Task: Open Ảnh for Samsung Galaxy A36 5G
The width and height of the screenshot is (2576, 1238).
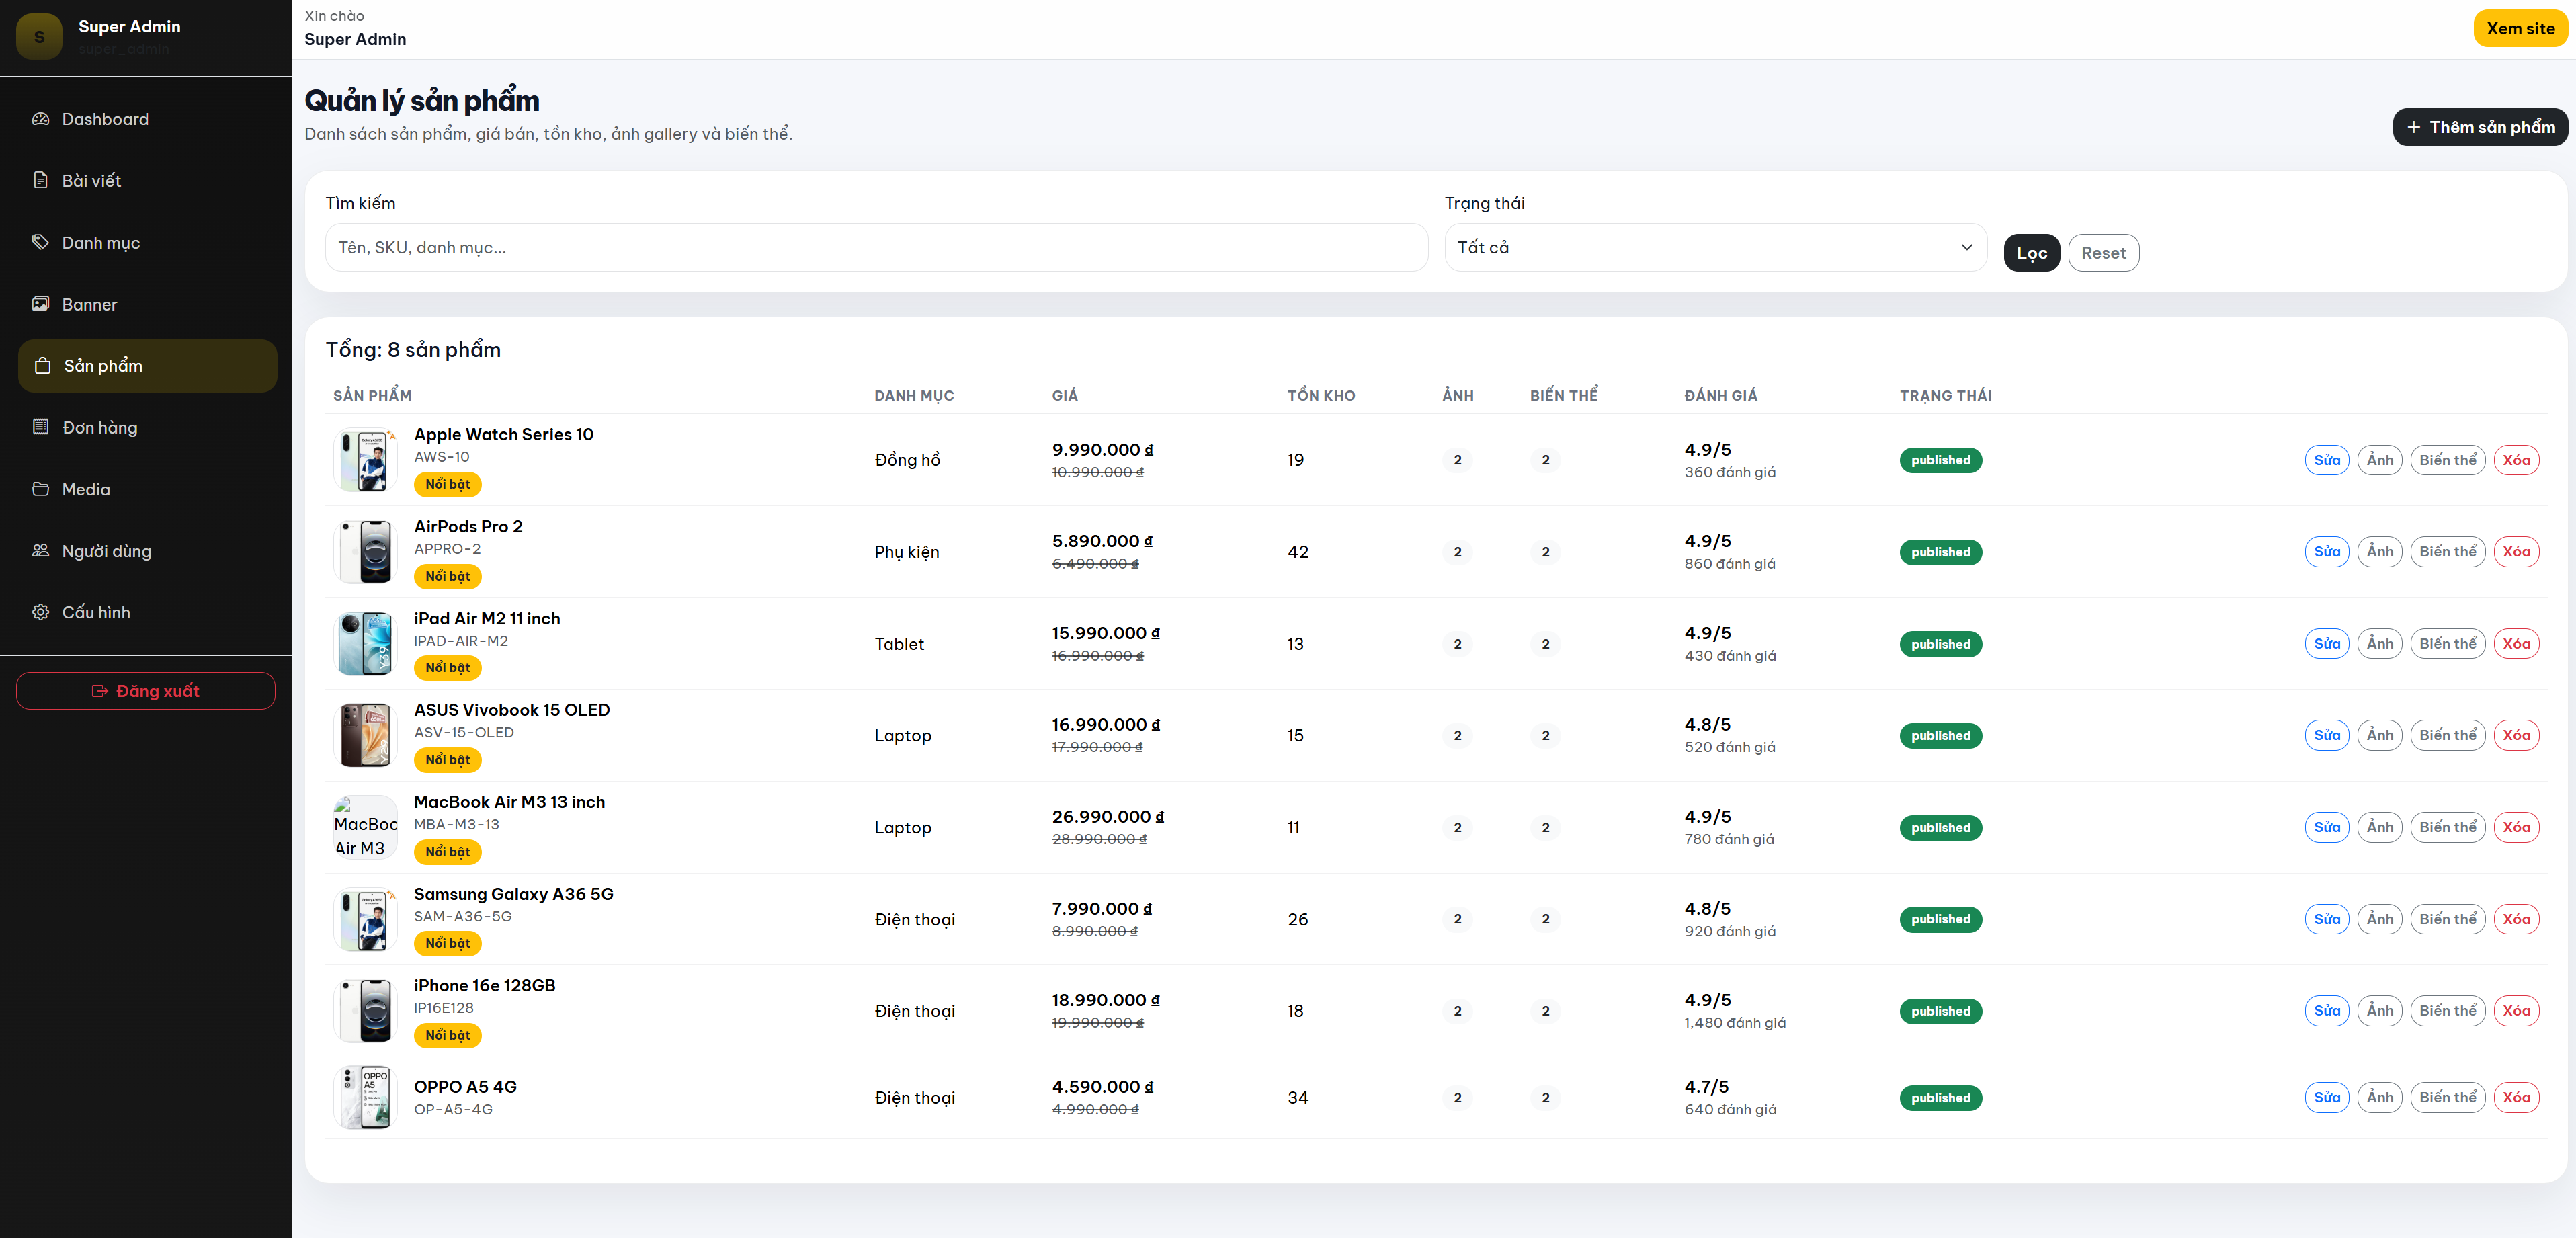Action: [x=2379, y=919]
